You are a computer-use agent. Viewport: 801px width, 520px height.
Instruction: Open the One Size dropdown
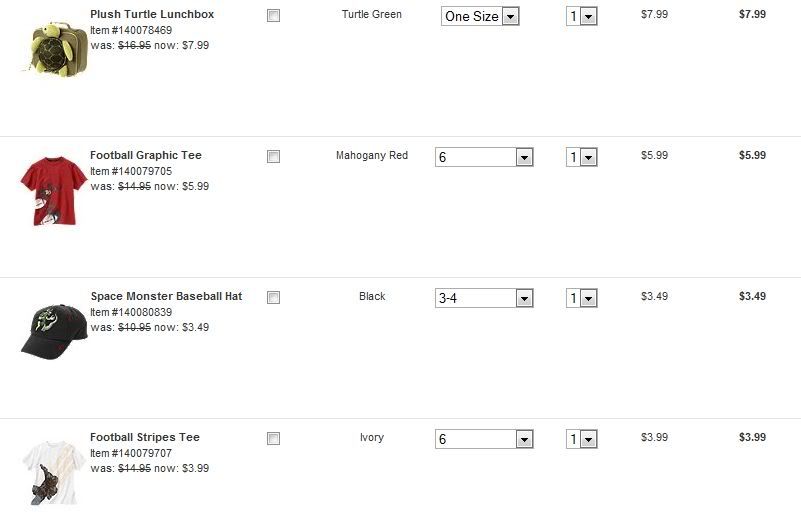[x=480, y=16]
